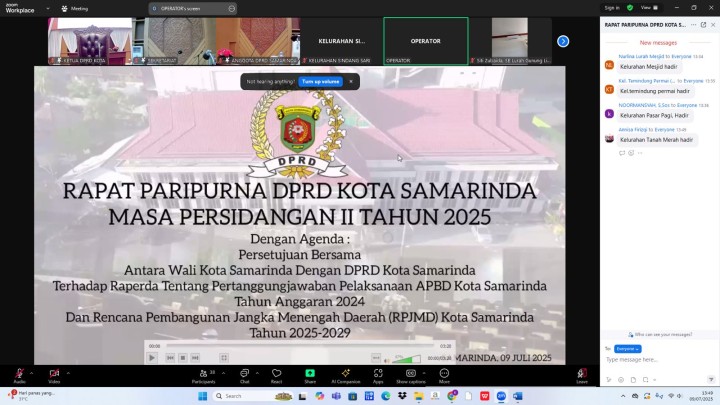Open the View menu
The height and width of the screenshot is (405, 720).
649,8
